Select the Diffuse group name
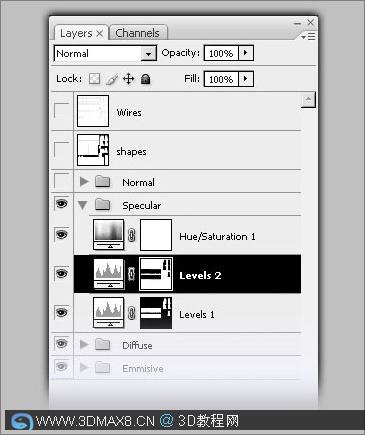This screenshot has width=365, height=435. pos(137,345)
